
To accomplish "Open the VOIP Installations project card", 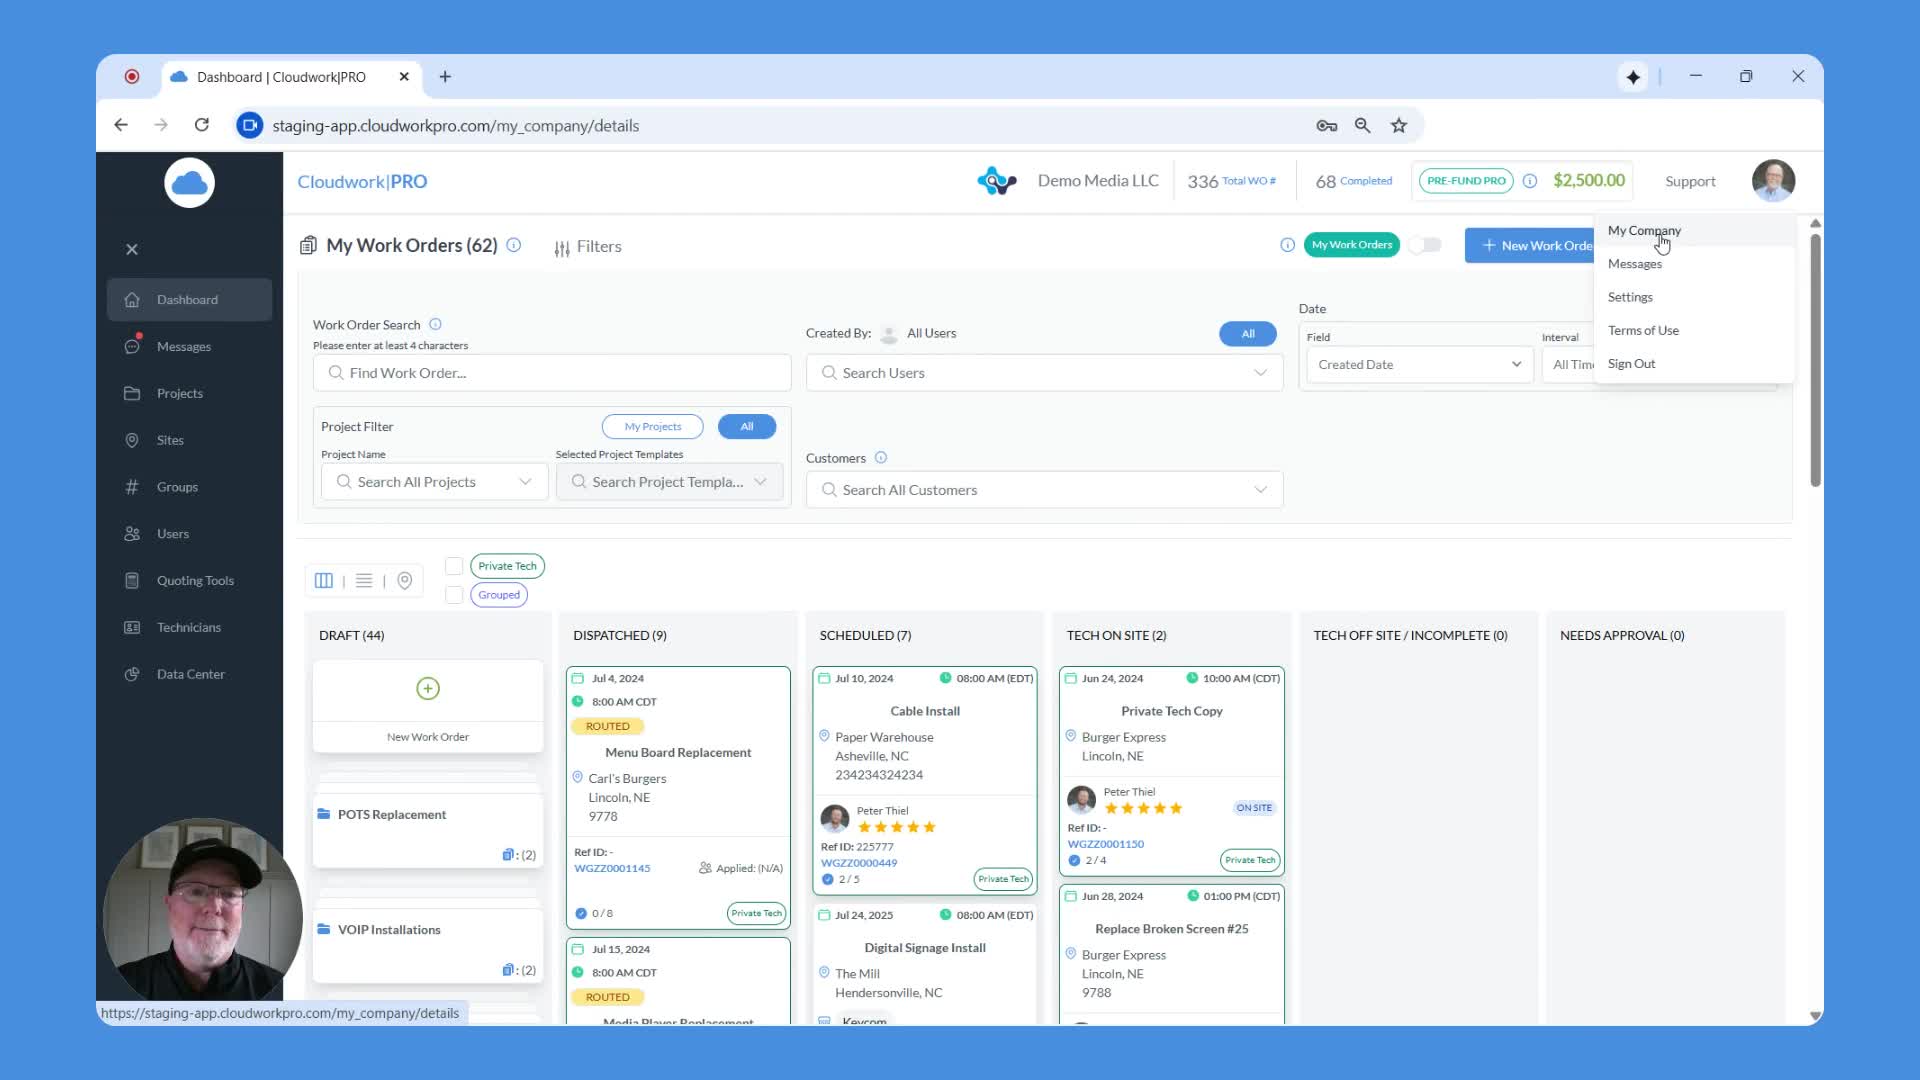I will [x=428, y=947].
